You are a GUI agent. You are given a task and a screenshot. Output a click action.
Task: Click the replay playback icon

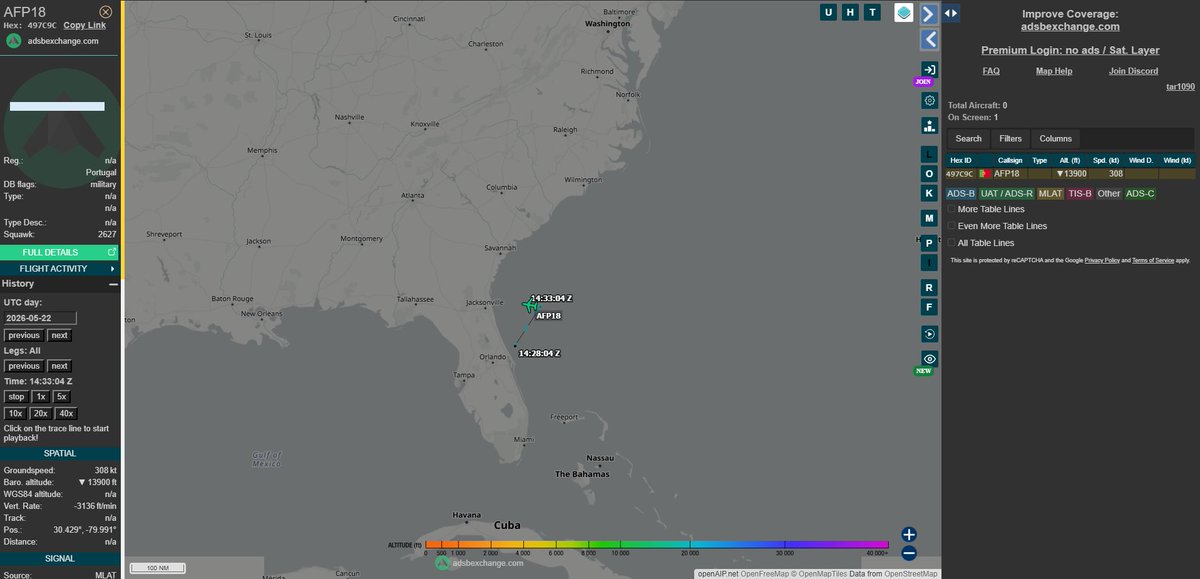pyautogui.click(x=929, y=333)
